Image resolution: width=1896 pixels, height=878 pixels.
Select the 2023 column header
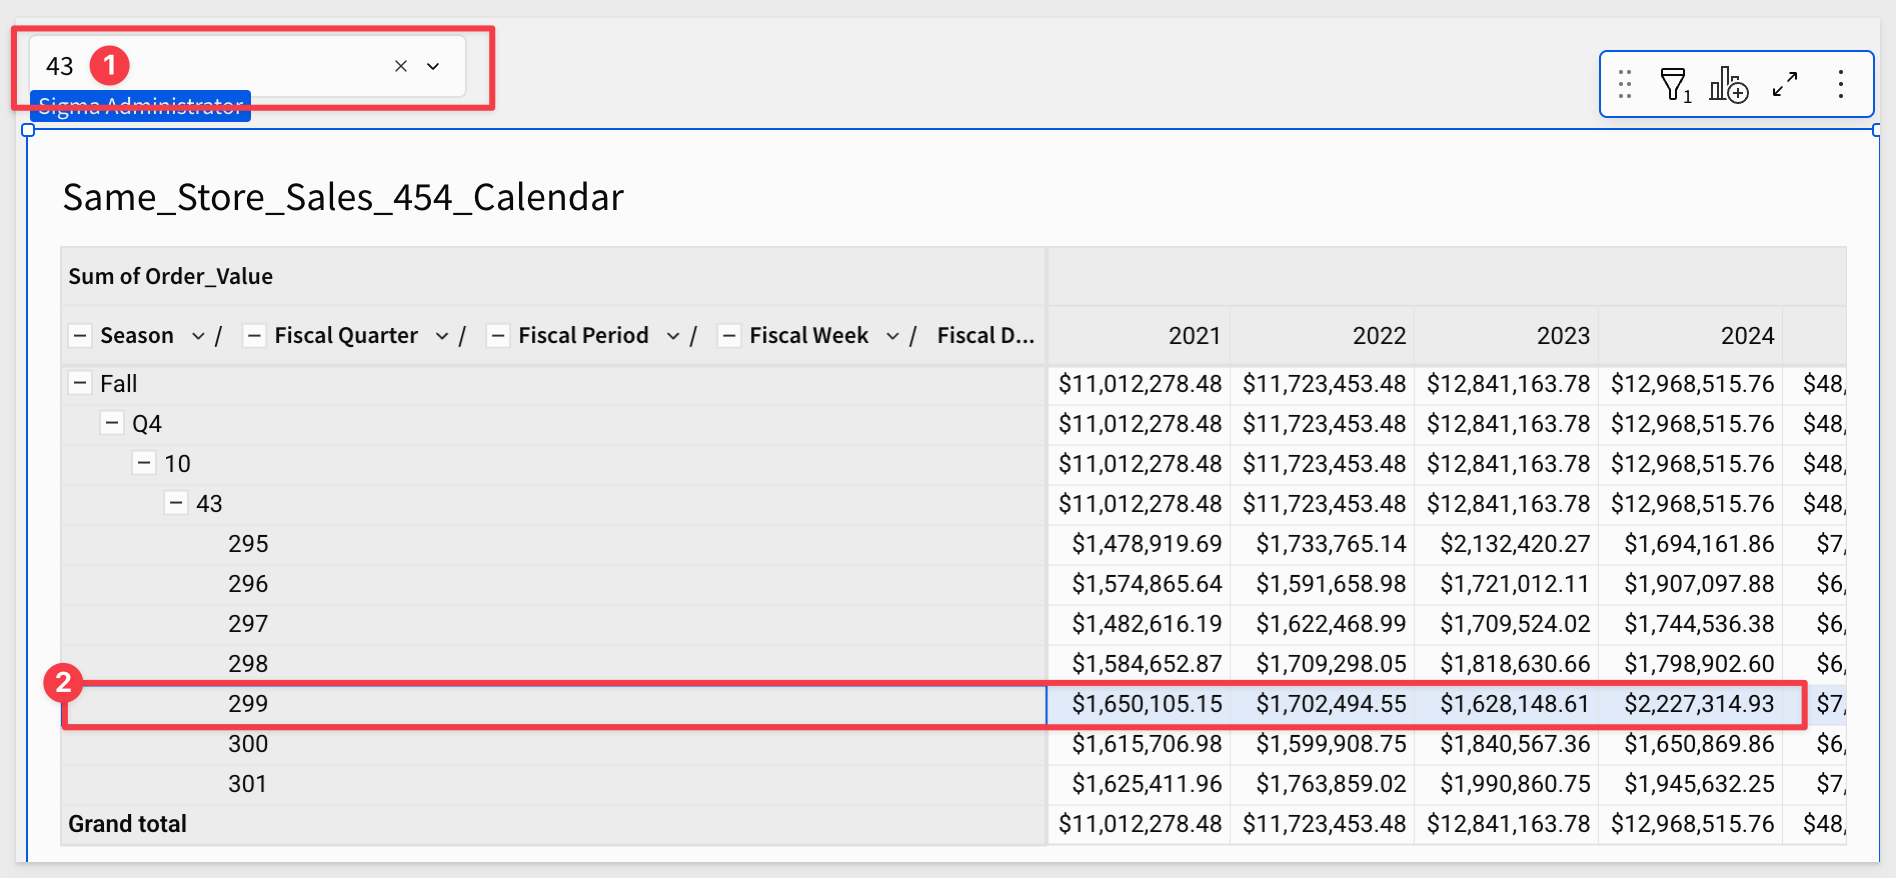[1562, 336]
